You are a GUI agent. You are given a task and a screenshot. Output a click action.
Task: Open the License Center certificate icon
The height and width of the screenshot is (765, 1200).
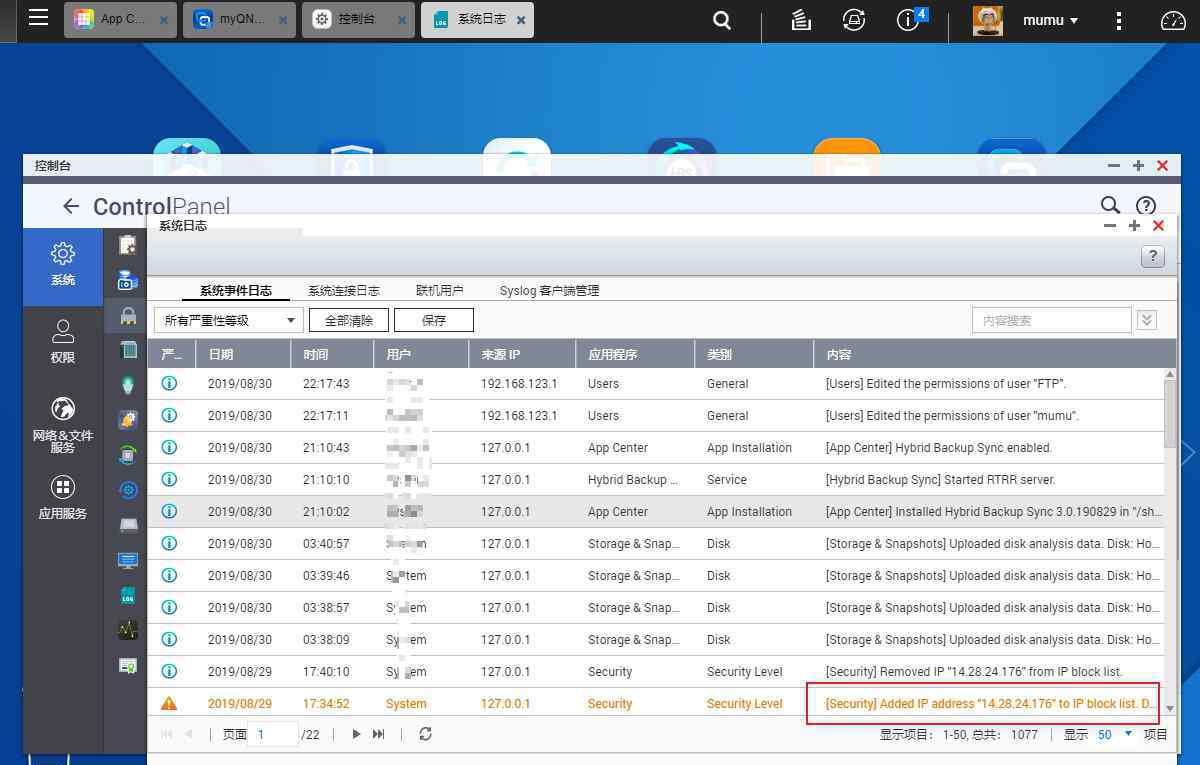pyautogui.click(x=128, y=665)
